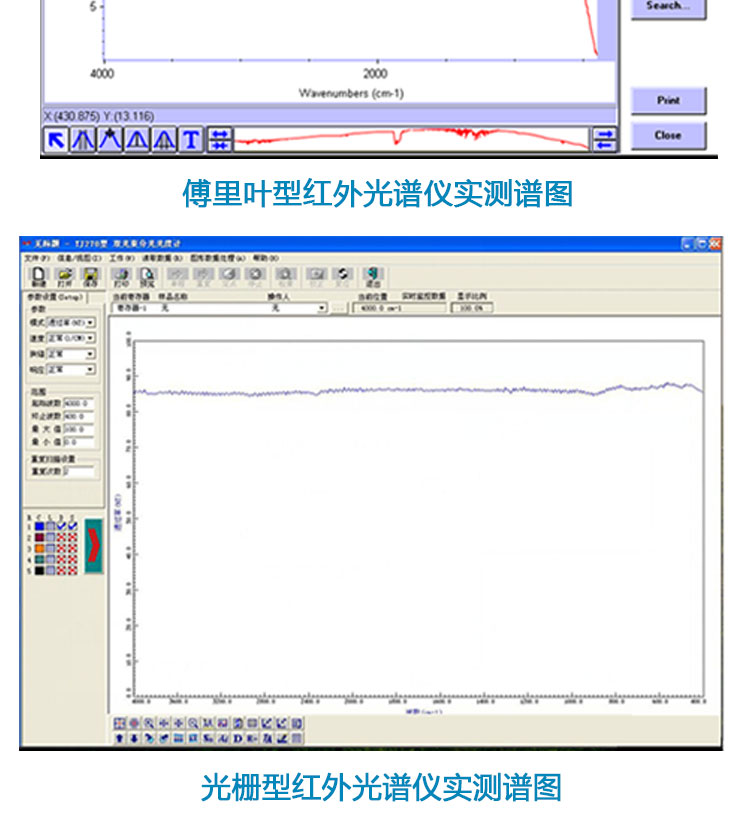The width and height of the screenshot is (750, 829).
Task: Click the Open (打开) folder icon
Action: pos(65,276)
